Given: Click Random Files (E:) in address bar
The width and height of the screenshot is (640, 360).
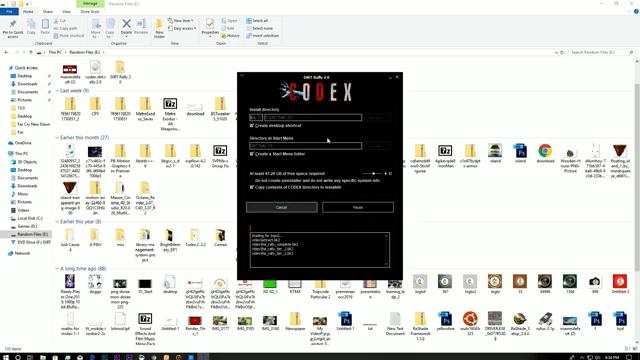Looking at the screenshot, I should [x=84, y=52].
